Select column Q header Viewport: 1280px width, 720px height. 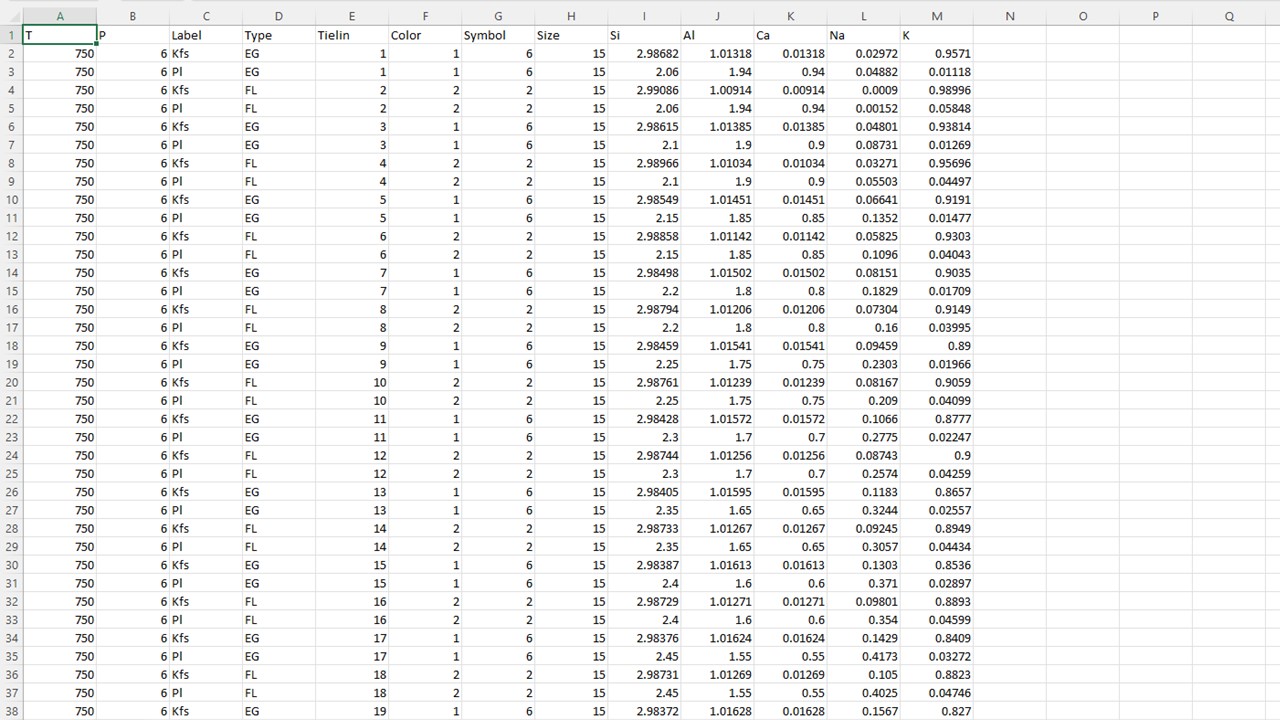click(1228, 16)
